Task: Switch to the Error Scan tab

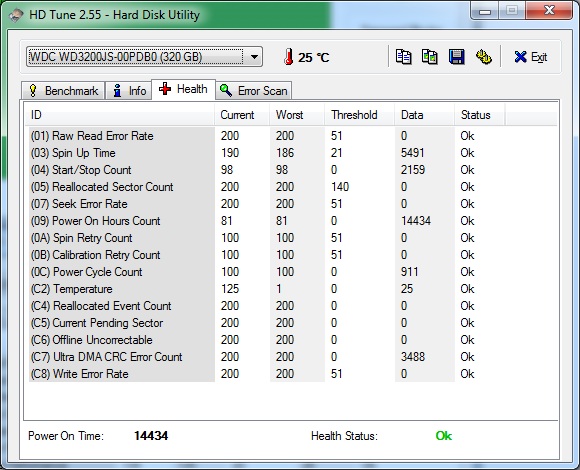Action: (254, 91)
